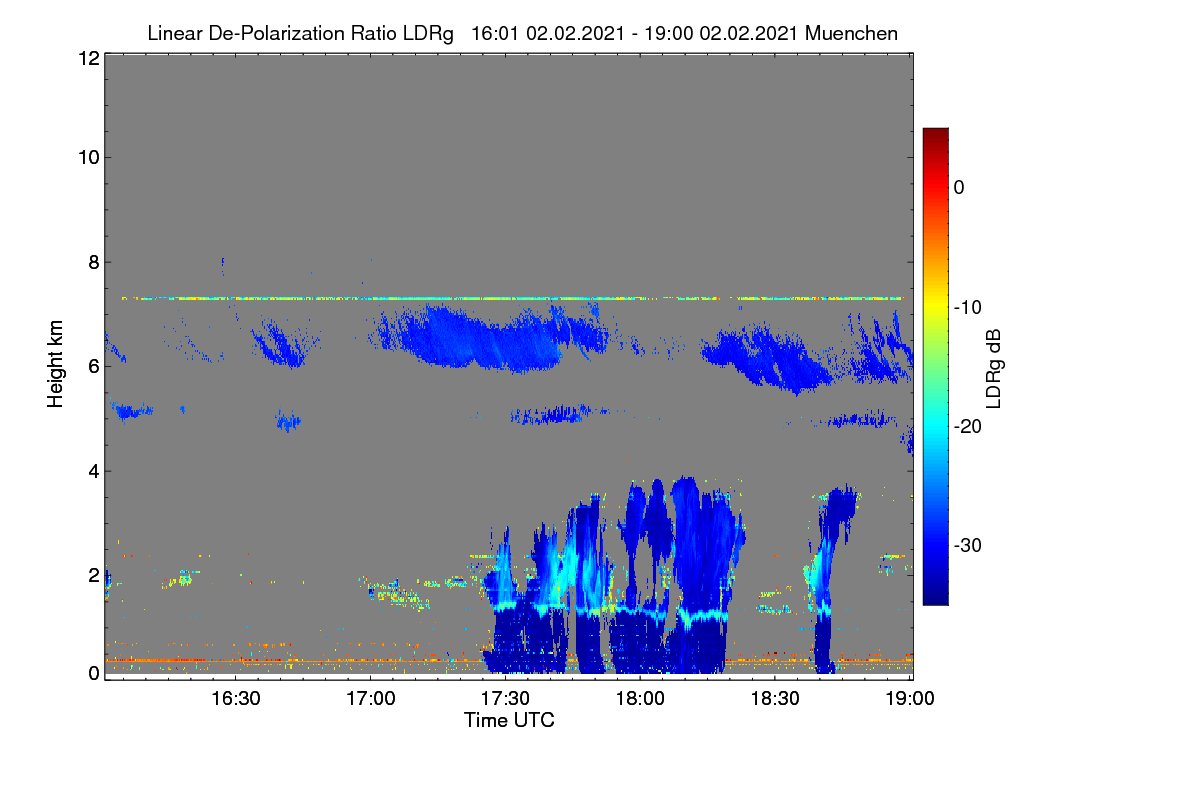Click the plot title text
This screenshot has height=800, width=1200.
(x=522, y=33)
